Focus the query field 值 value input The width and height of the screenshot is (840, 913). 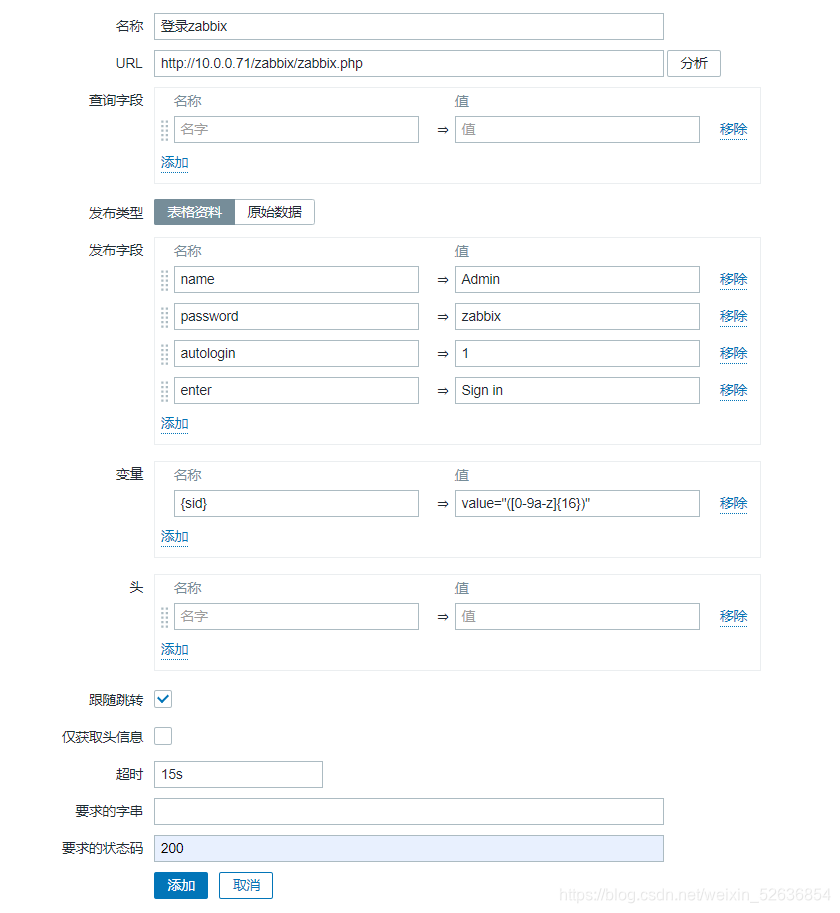[577, 130]
